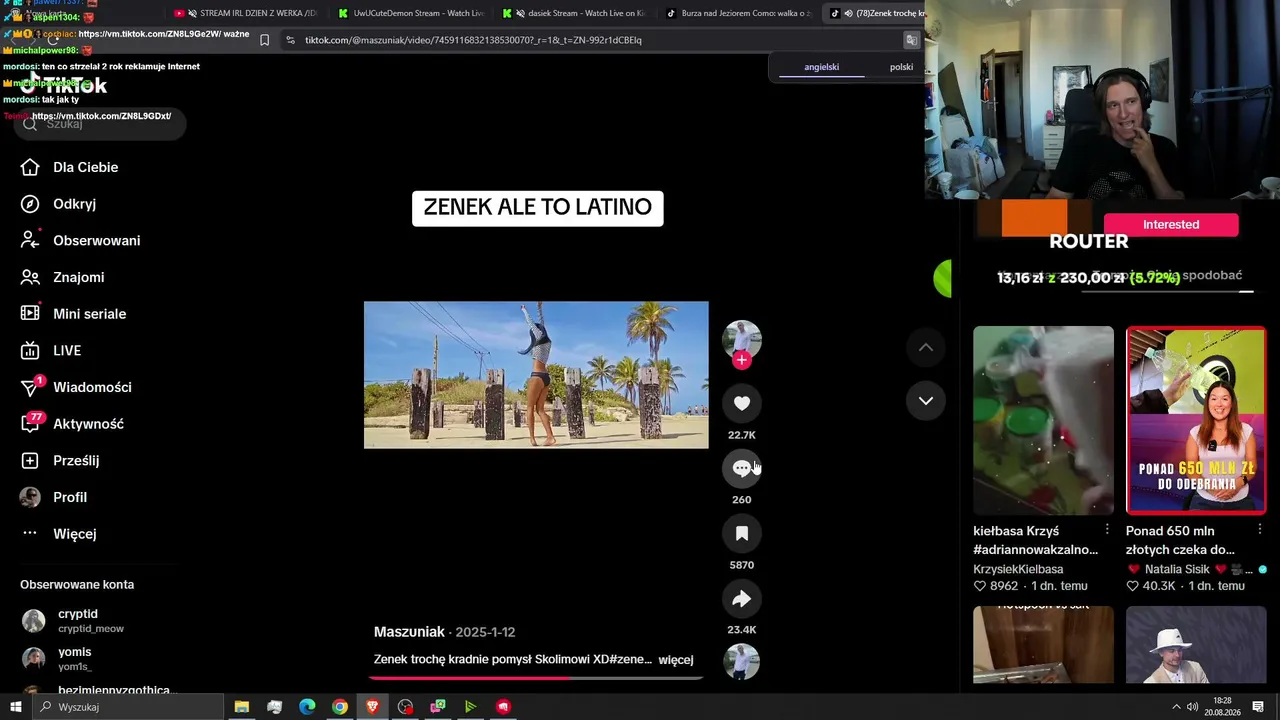The width and height of the screenshot is (1280, 720).
Task: Open Google Chrome from the taskbar
Action: tap(340, 707)
